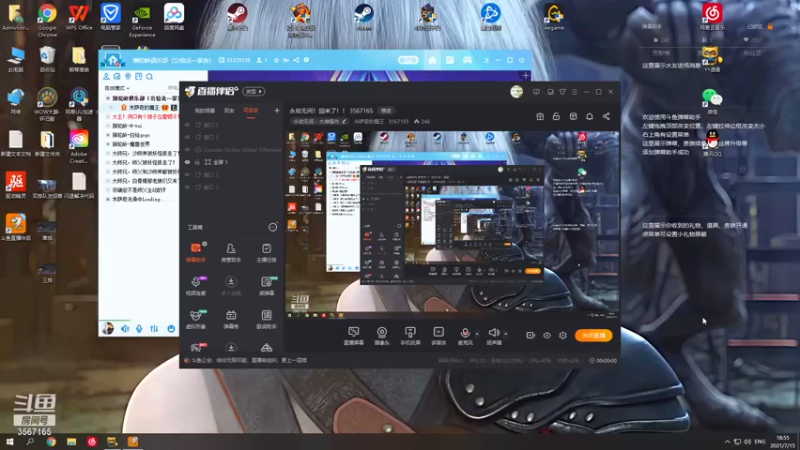
Task: Open the 自由模式 dropdown in YY window
Action: click(x=116, y=88)
